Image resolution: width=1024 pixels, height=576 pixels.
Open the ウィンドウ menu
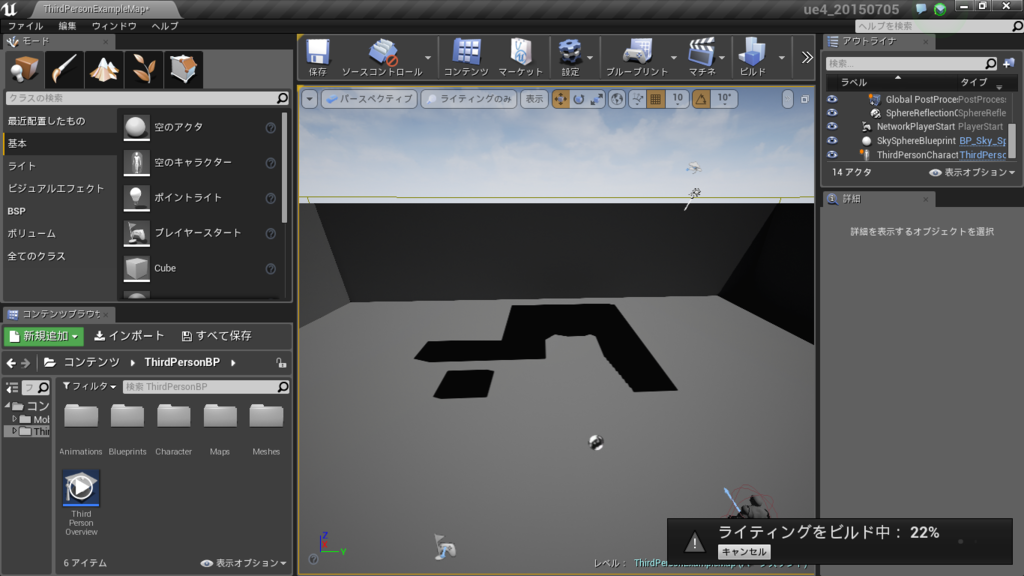[114, 26]
